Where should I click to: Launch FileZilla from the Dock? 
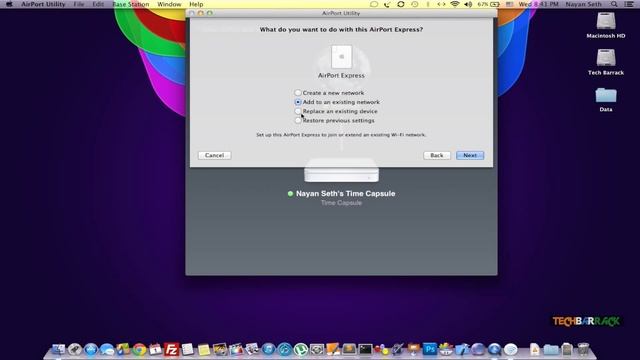coord(171,349)
